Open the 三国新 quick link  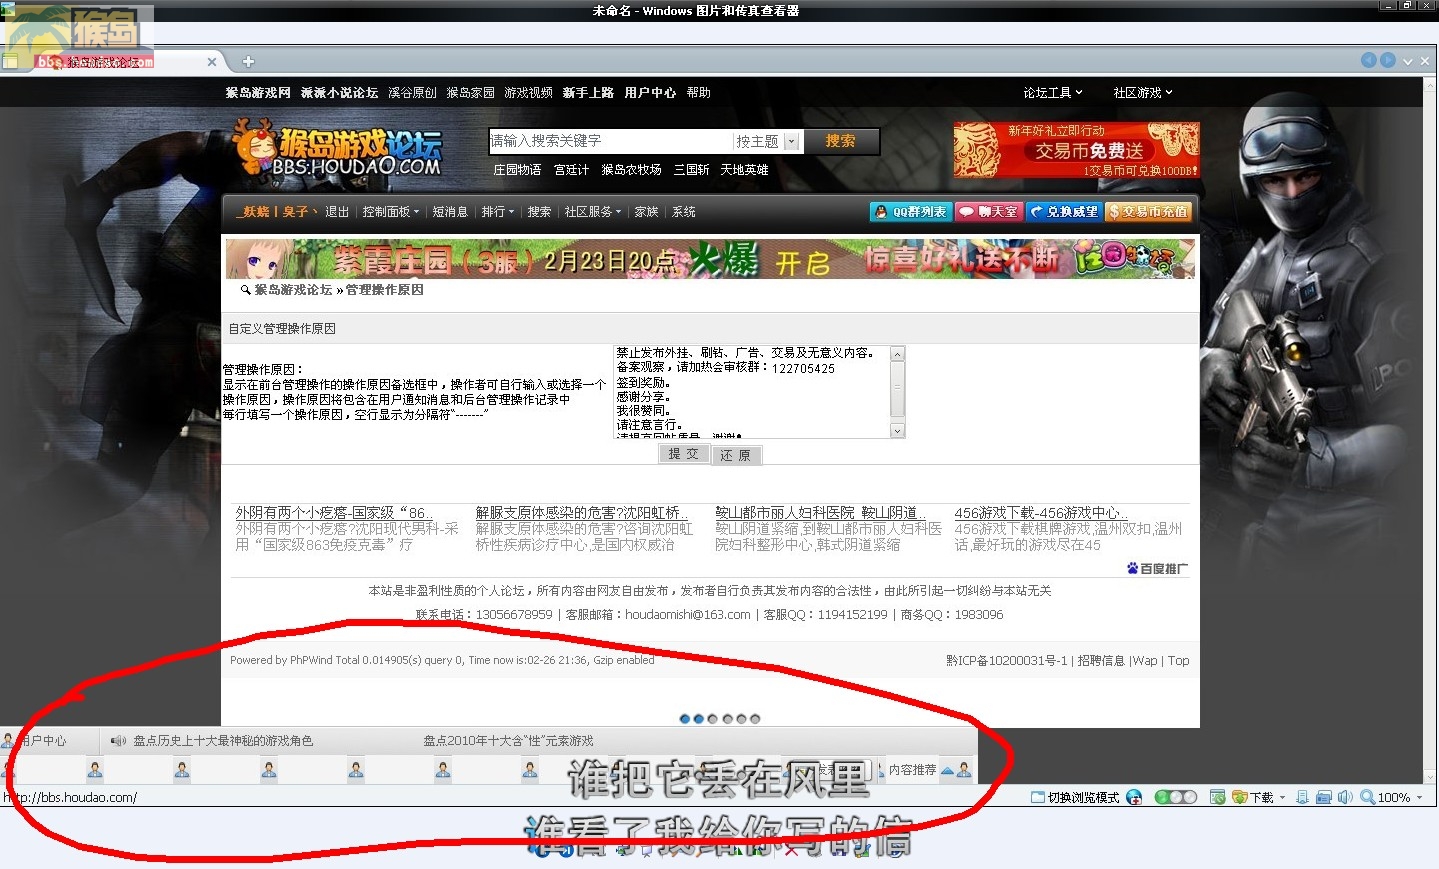[x=691, y=170]
